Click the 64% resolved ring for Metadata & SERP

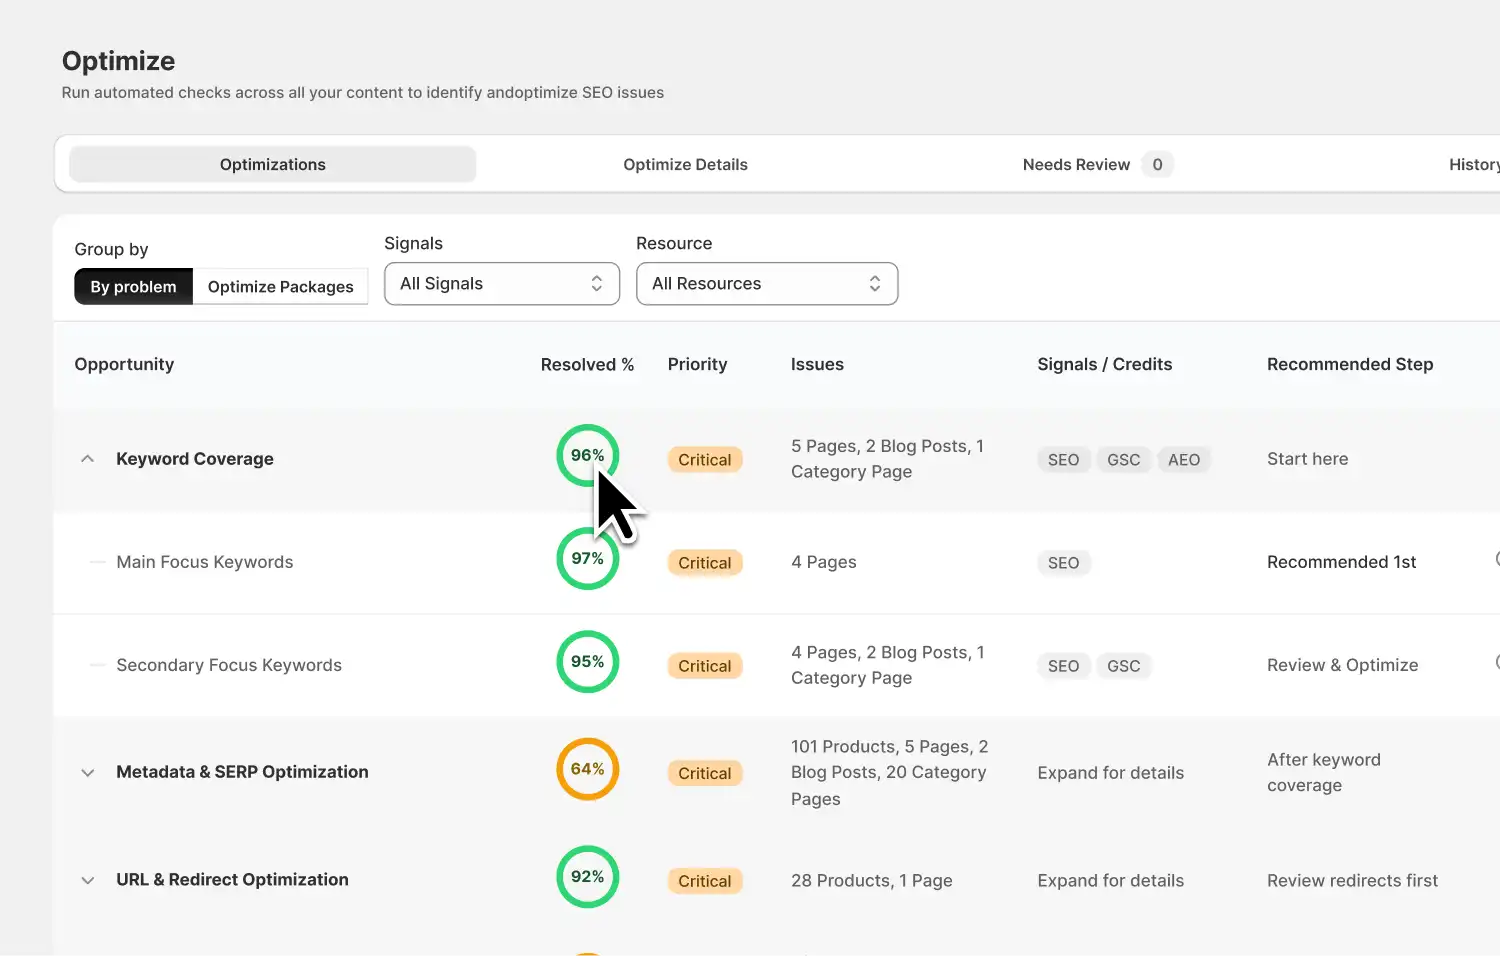(x=588, y=769)
